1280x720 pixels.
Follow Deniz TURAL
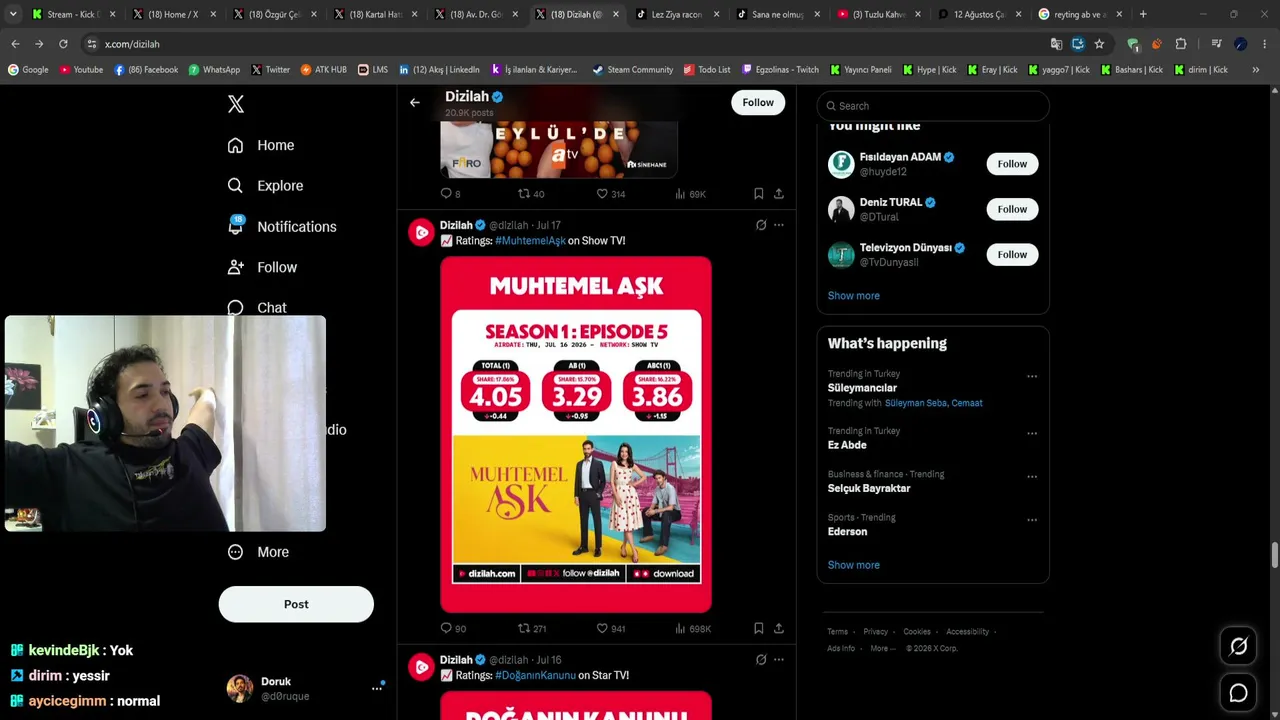pos(1012,209)
